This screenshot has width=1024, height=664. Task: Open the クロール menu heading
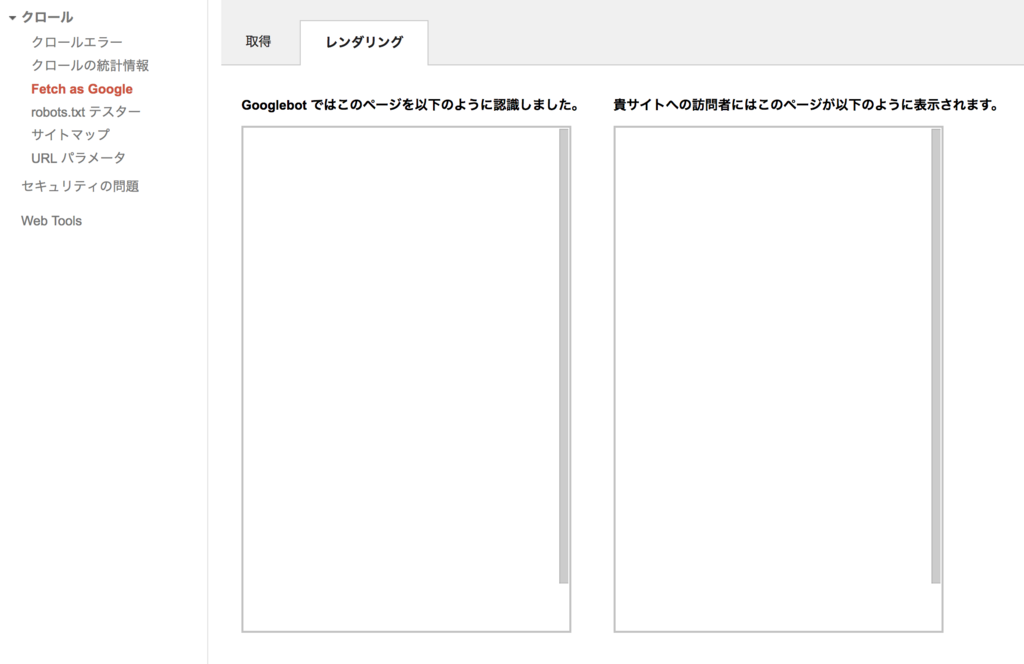(x=47, y=17)
